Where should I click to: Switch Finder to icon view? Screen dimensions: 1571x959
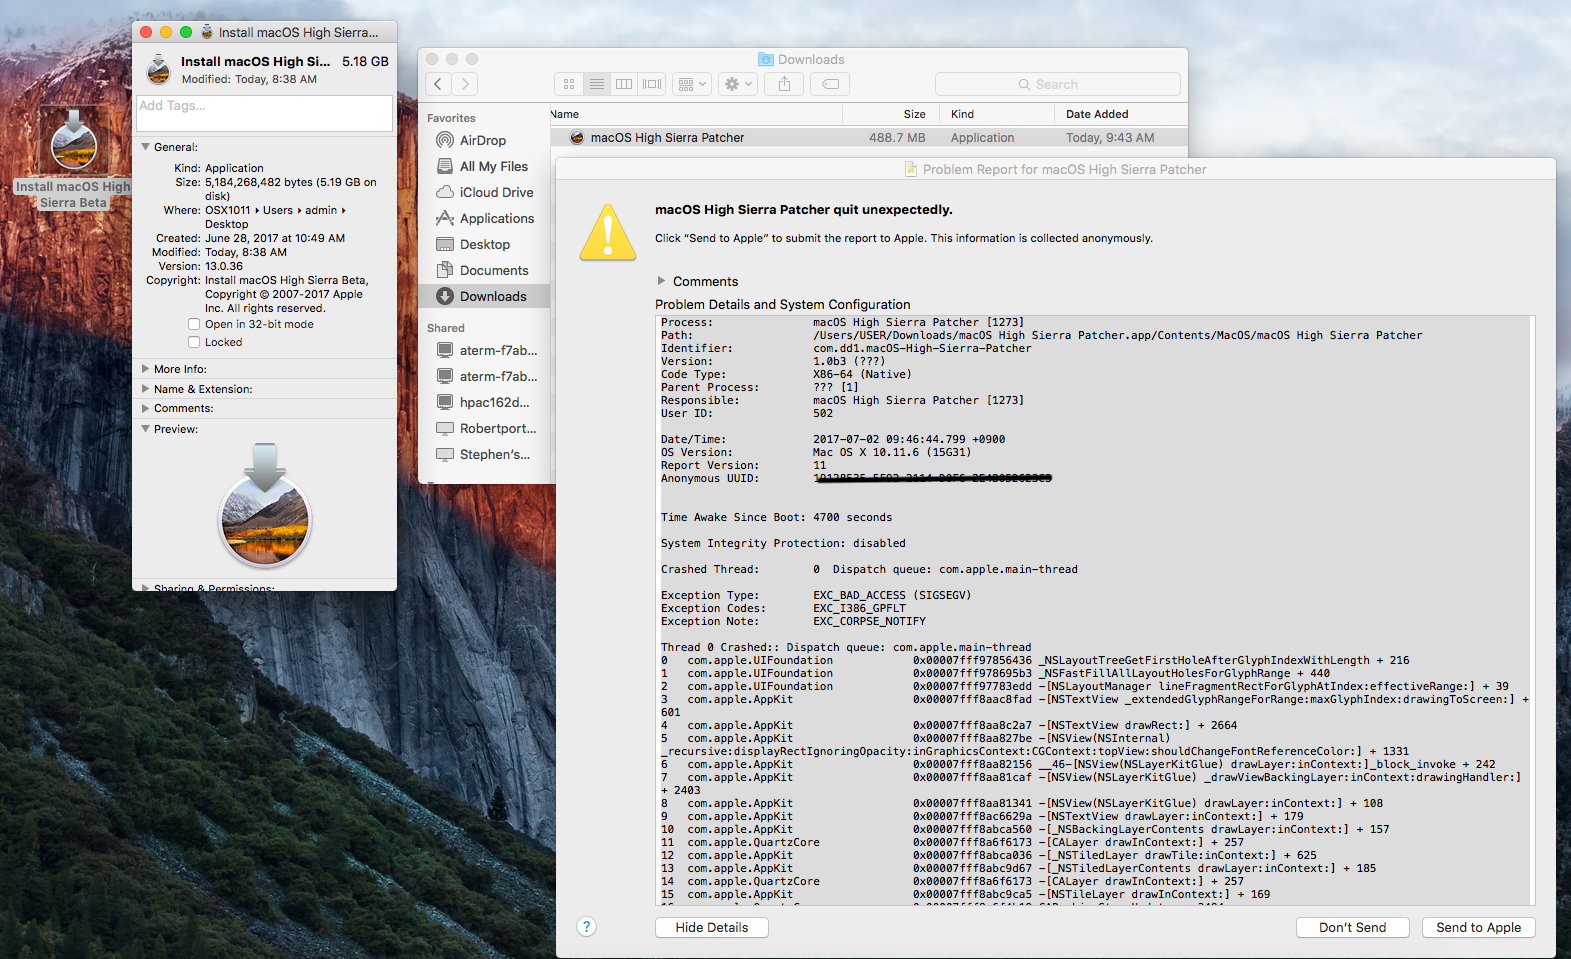569,84
